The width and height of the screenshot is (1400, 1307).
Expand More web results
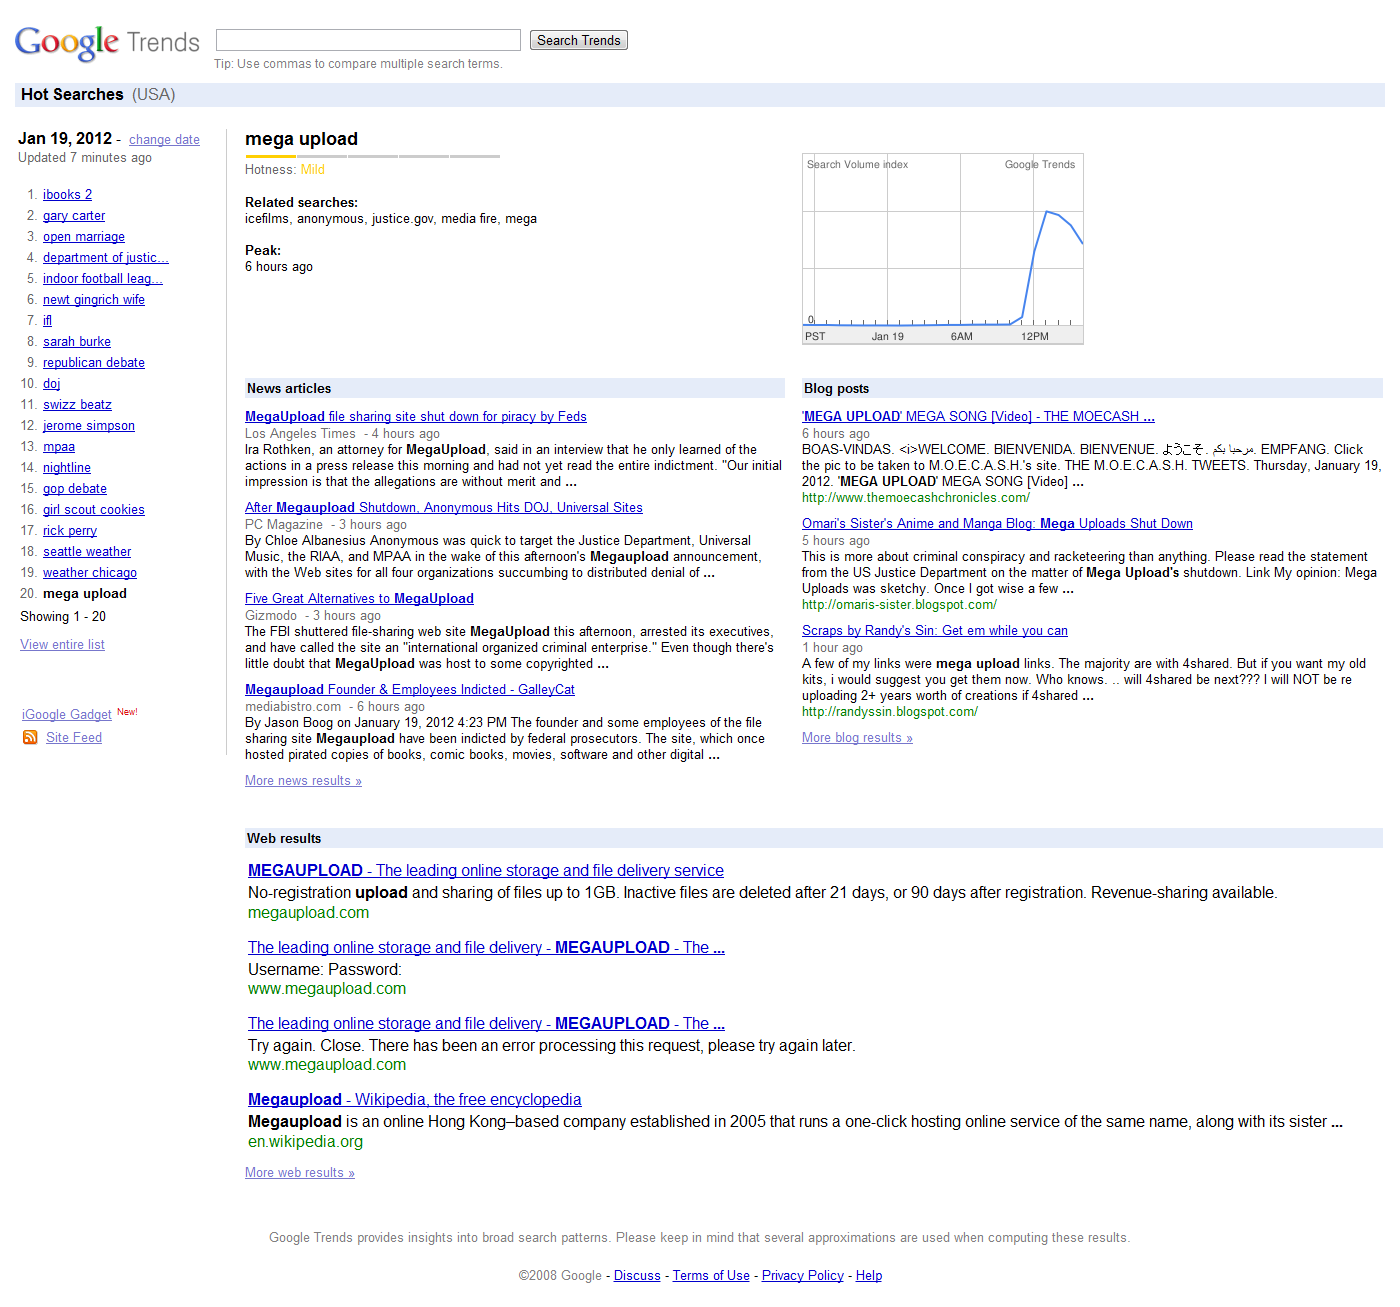[300, 1173]
